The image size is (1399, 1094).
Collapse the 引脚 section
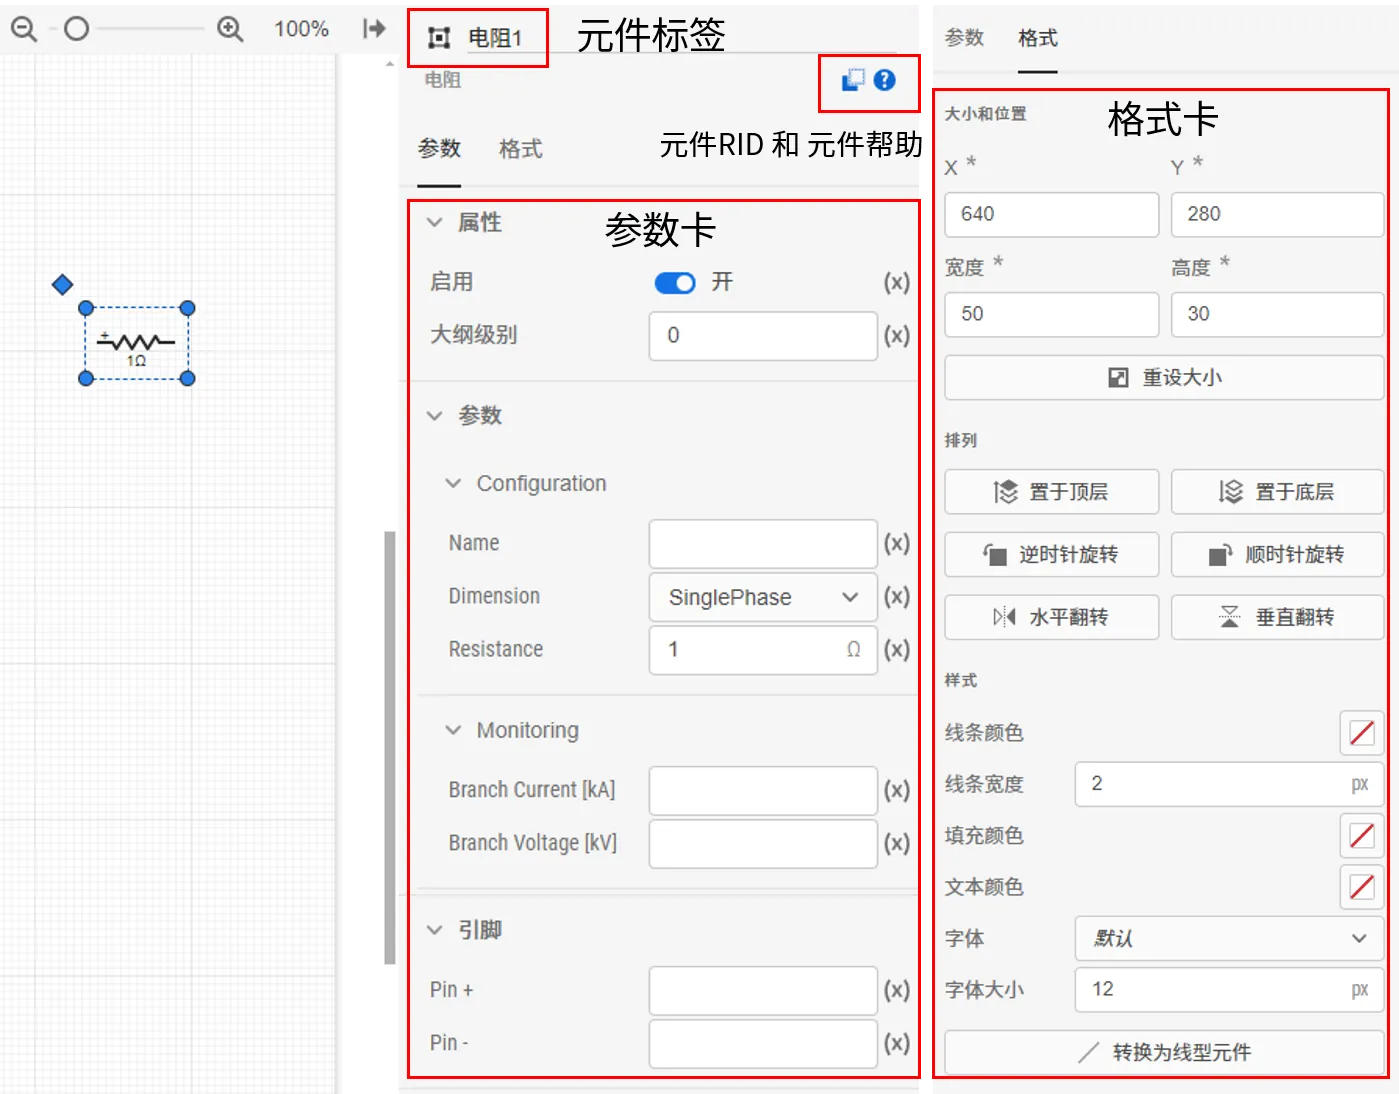[435, 930]
